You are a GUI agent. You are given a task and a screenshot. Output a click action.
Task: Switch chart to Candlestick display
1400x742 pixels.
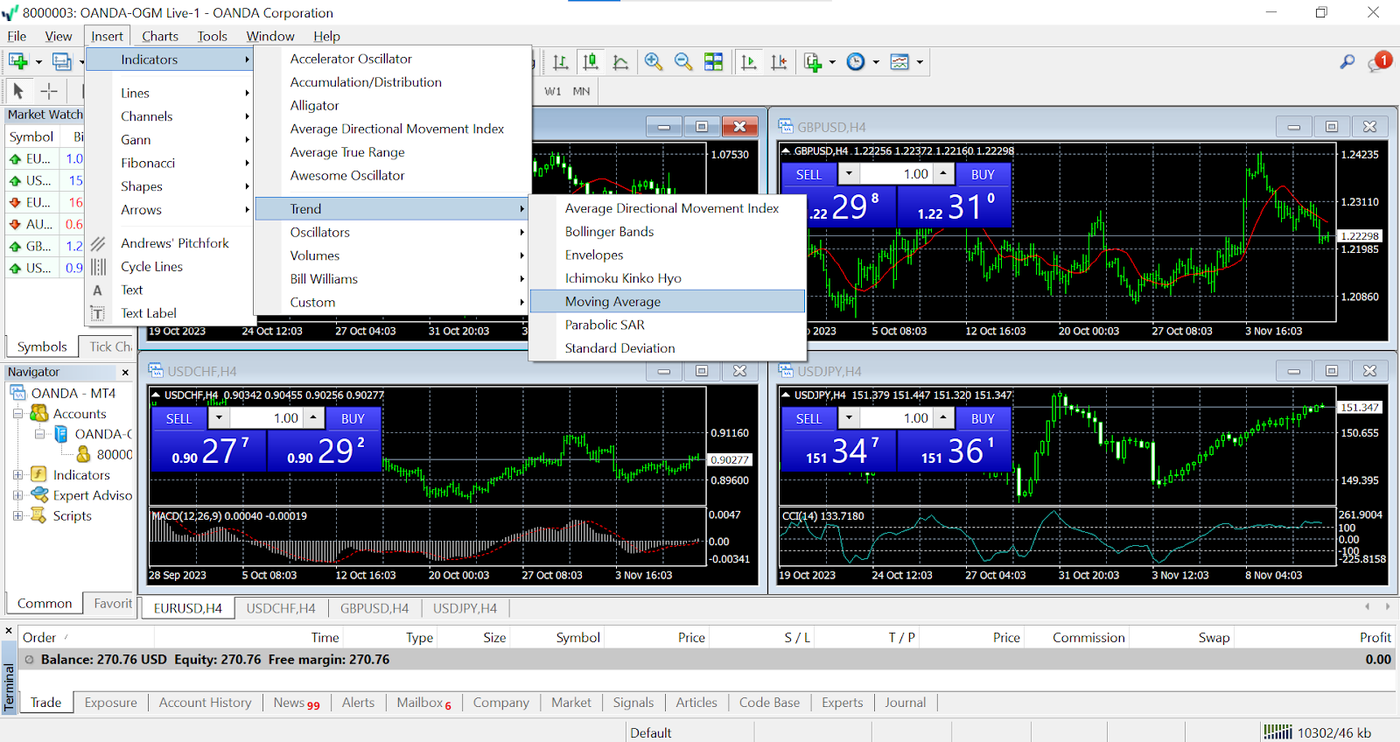pos(590,61)
